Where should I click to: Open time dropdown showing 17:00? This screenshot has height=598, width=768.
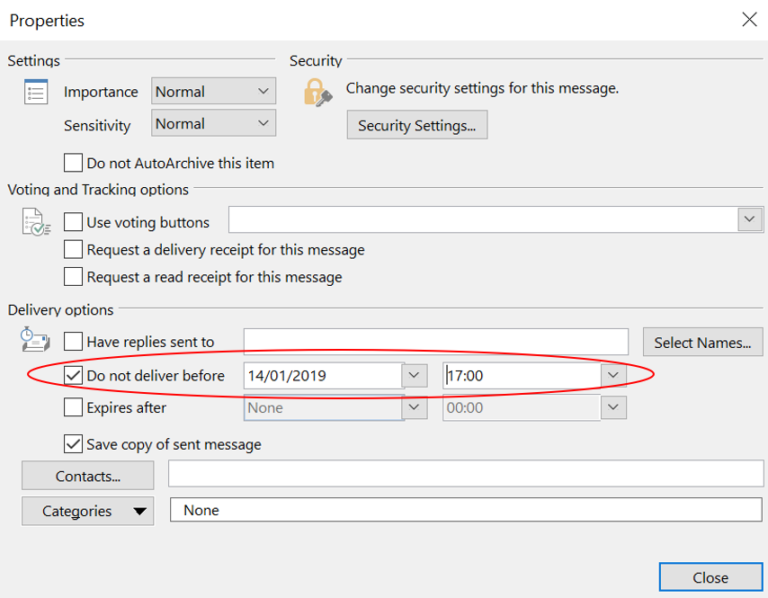pyautogui.click(x=613, y=376)
